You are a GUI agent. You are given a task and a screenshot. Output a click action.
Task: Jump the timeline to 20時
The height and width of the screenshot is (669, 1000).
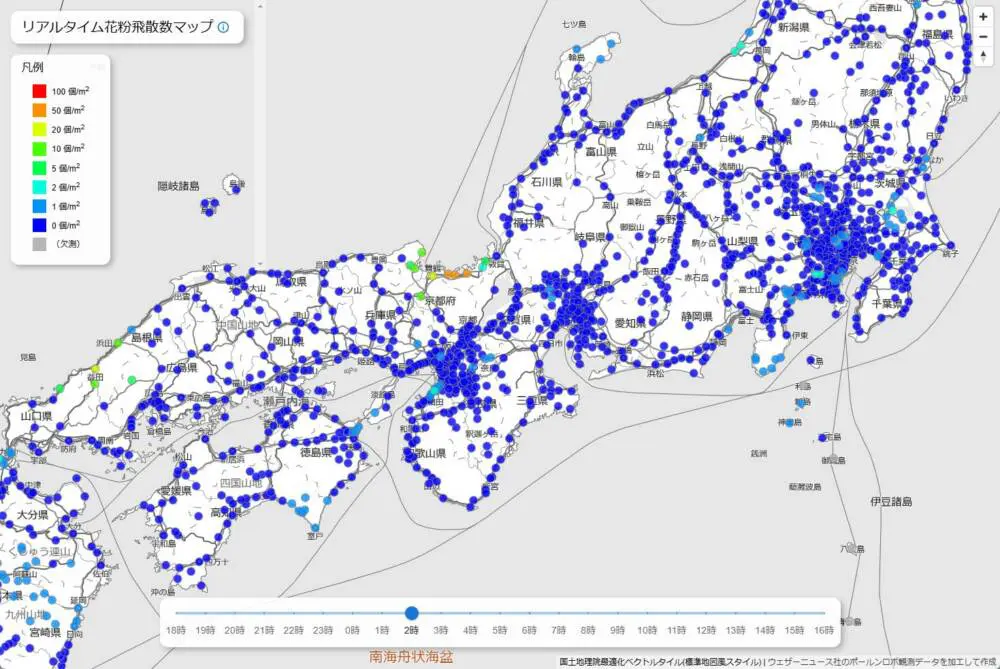click(x=235, y=630)
